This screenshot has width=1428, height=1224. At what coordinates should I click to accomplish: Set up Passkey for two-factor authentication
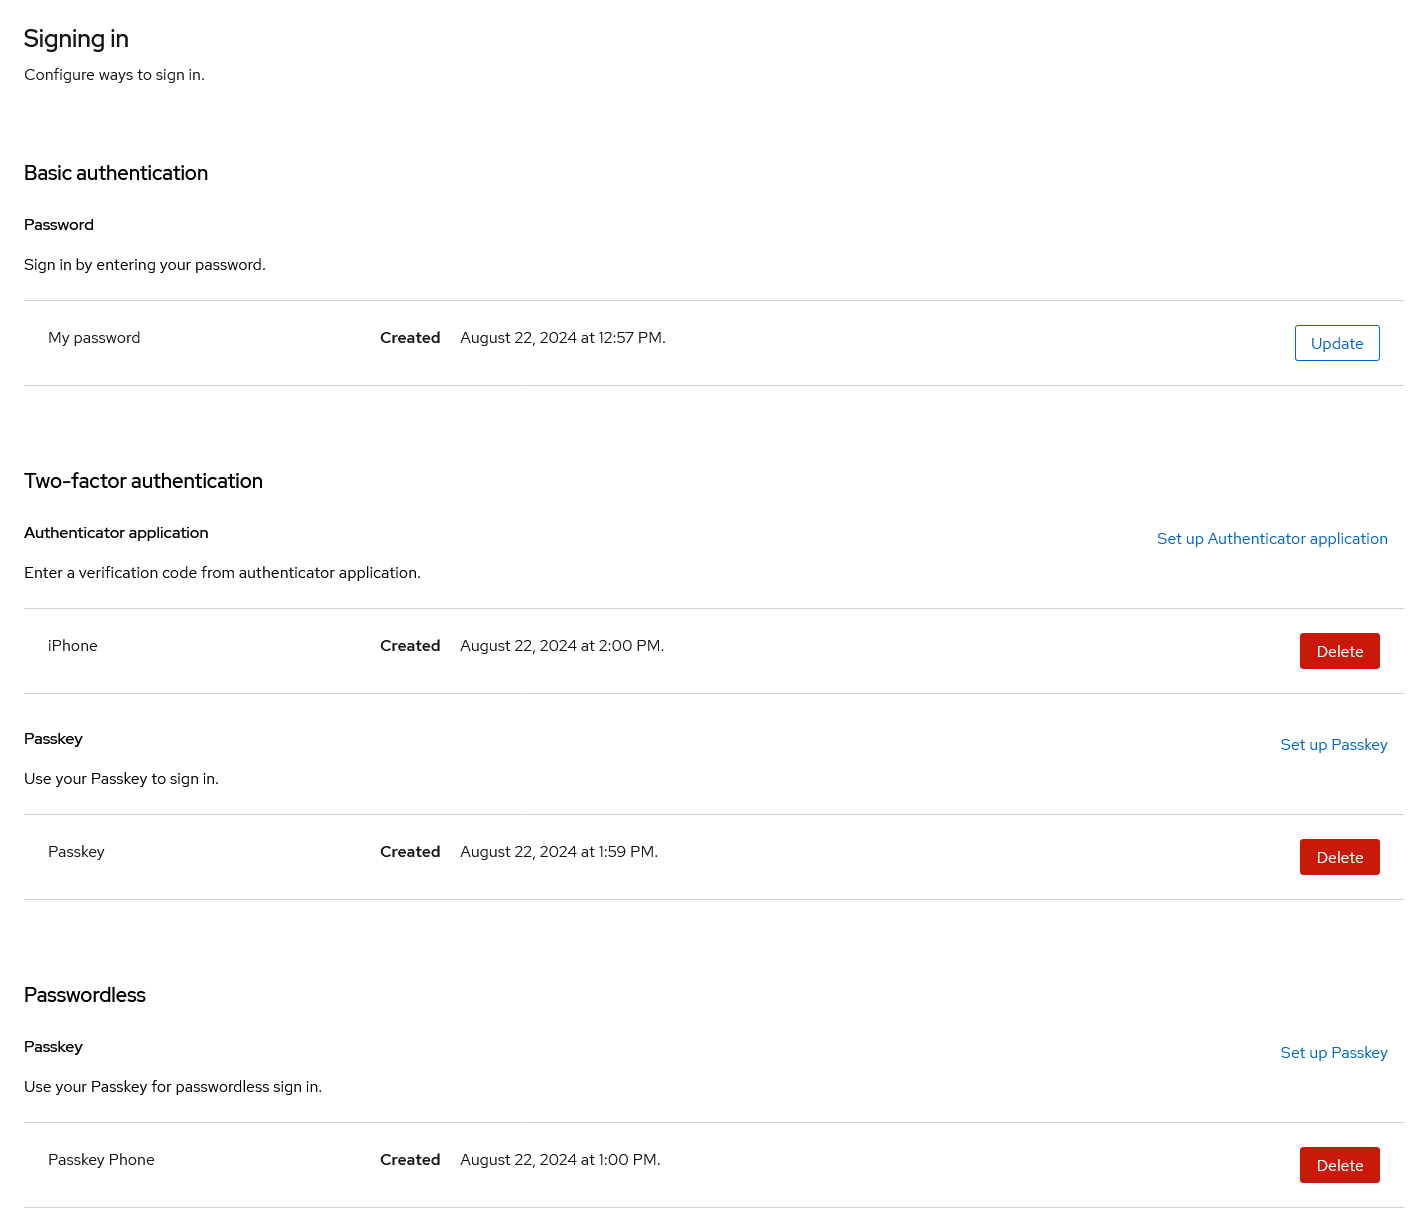tap(1334, 744)
